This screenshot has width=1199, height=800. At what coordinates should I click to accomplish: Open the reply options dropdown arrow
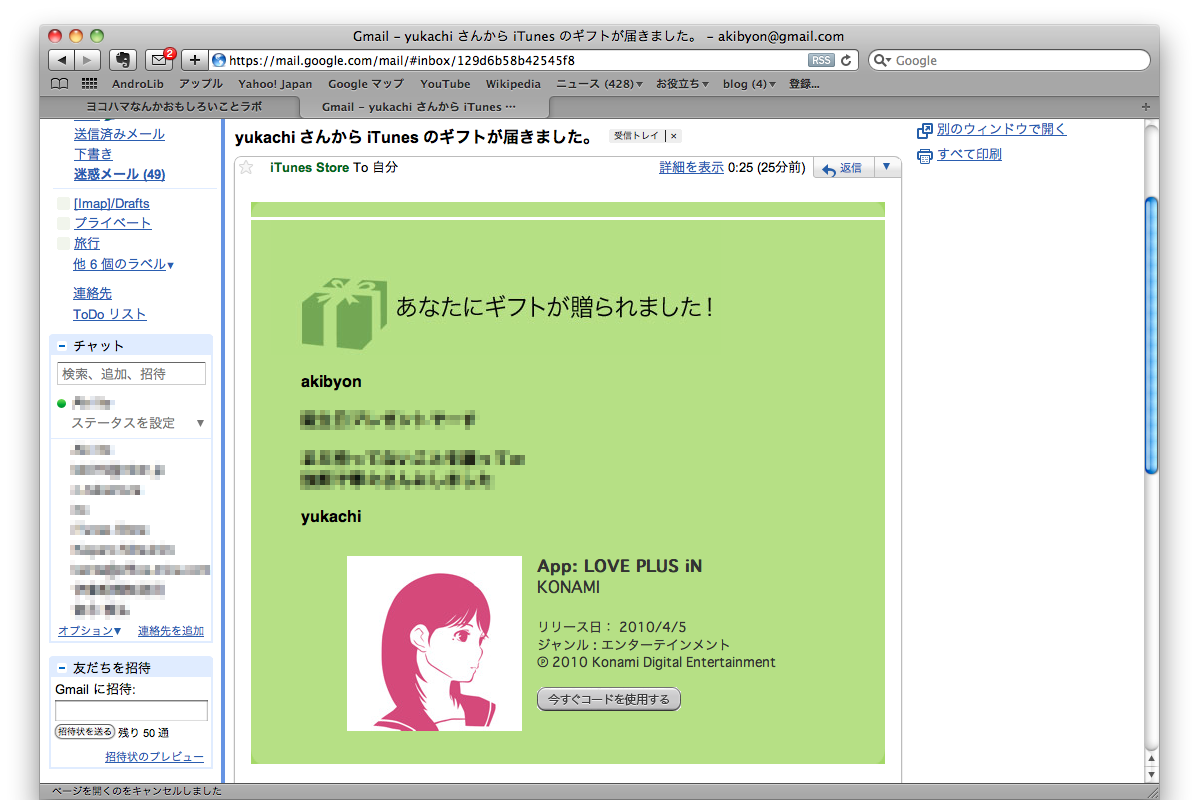886,167
